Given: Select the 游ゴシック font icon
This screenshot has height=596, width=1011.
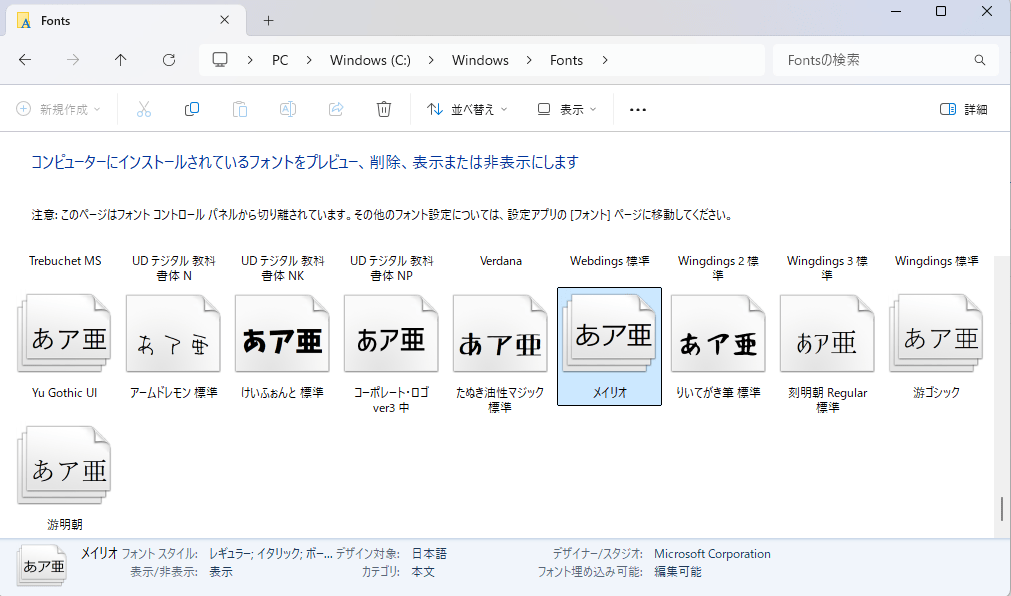Looking at the screenshot, I should pos(936,333).
